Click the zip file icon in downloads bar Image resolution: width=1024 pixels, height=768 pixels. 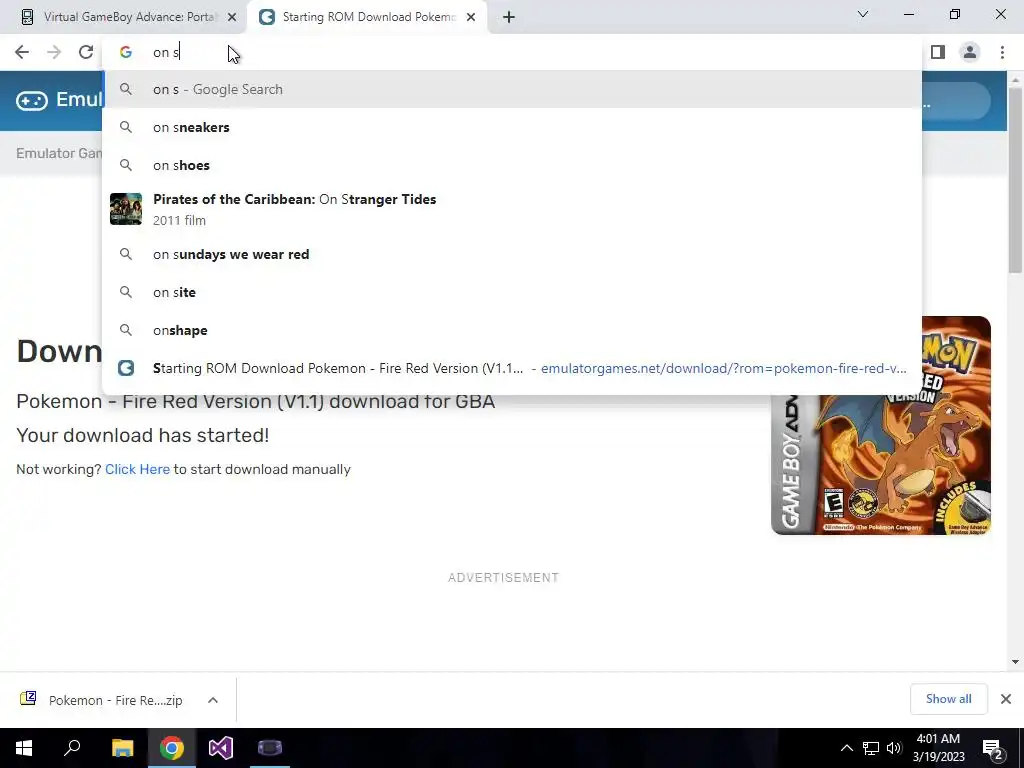[28, 699]
